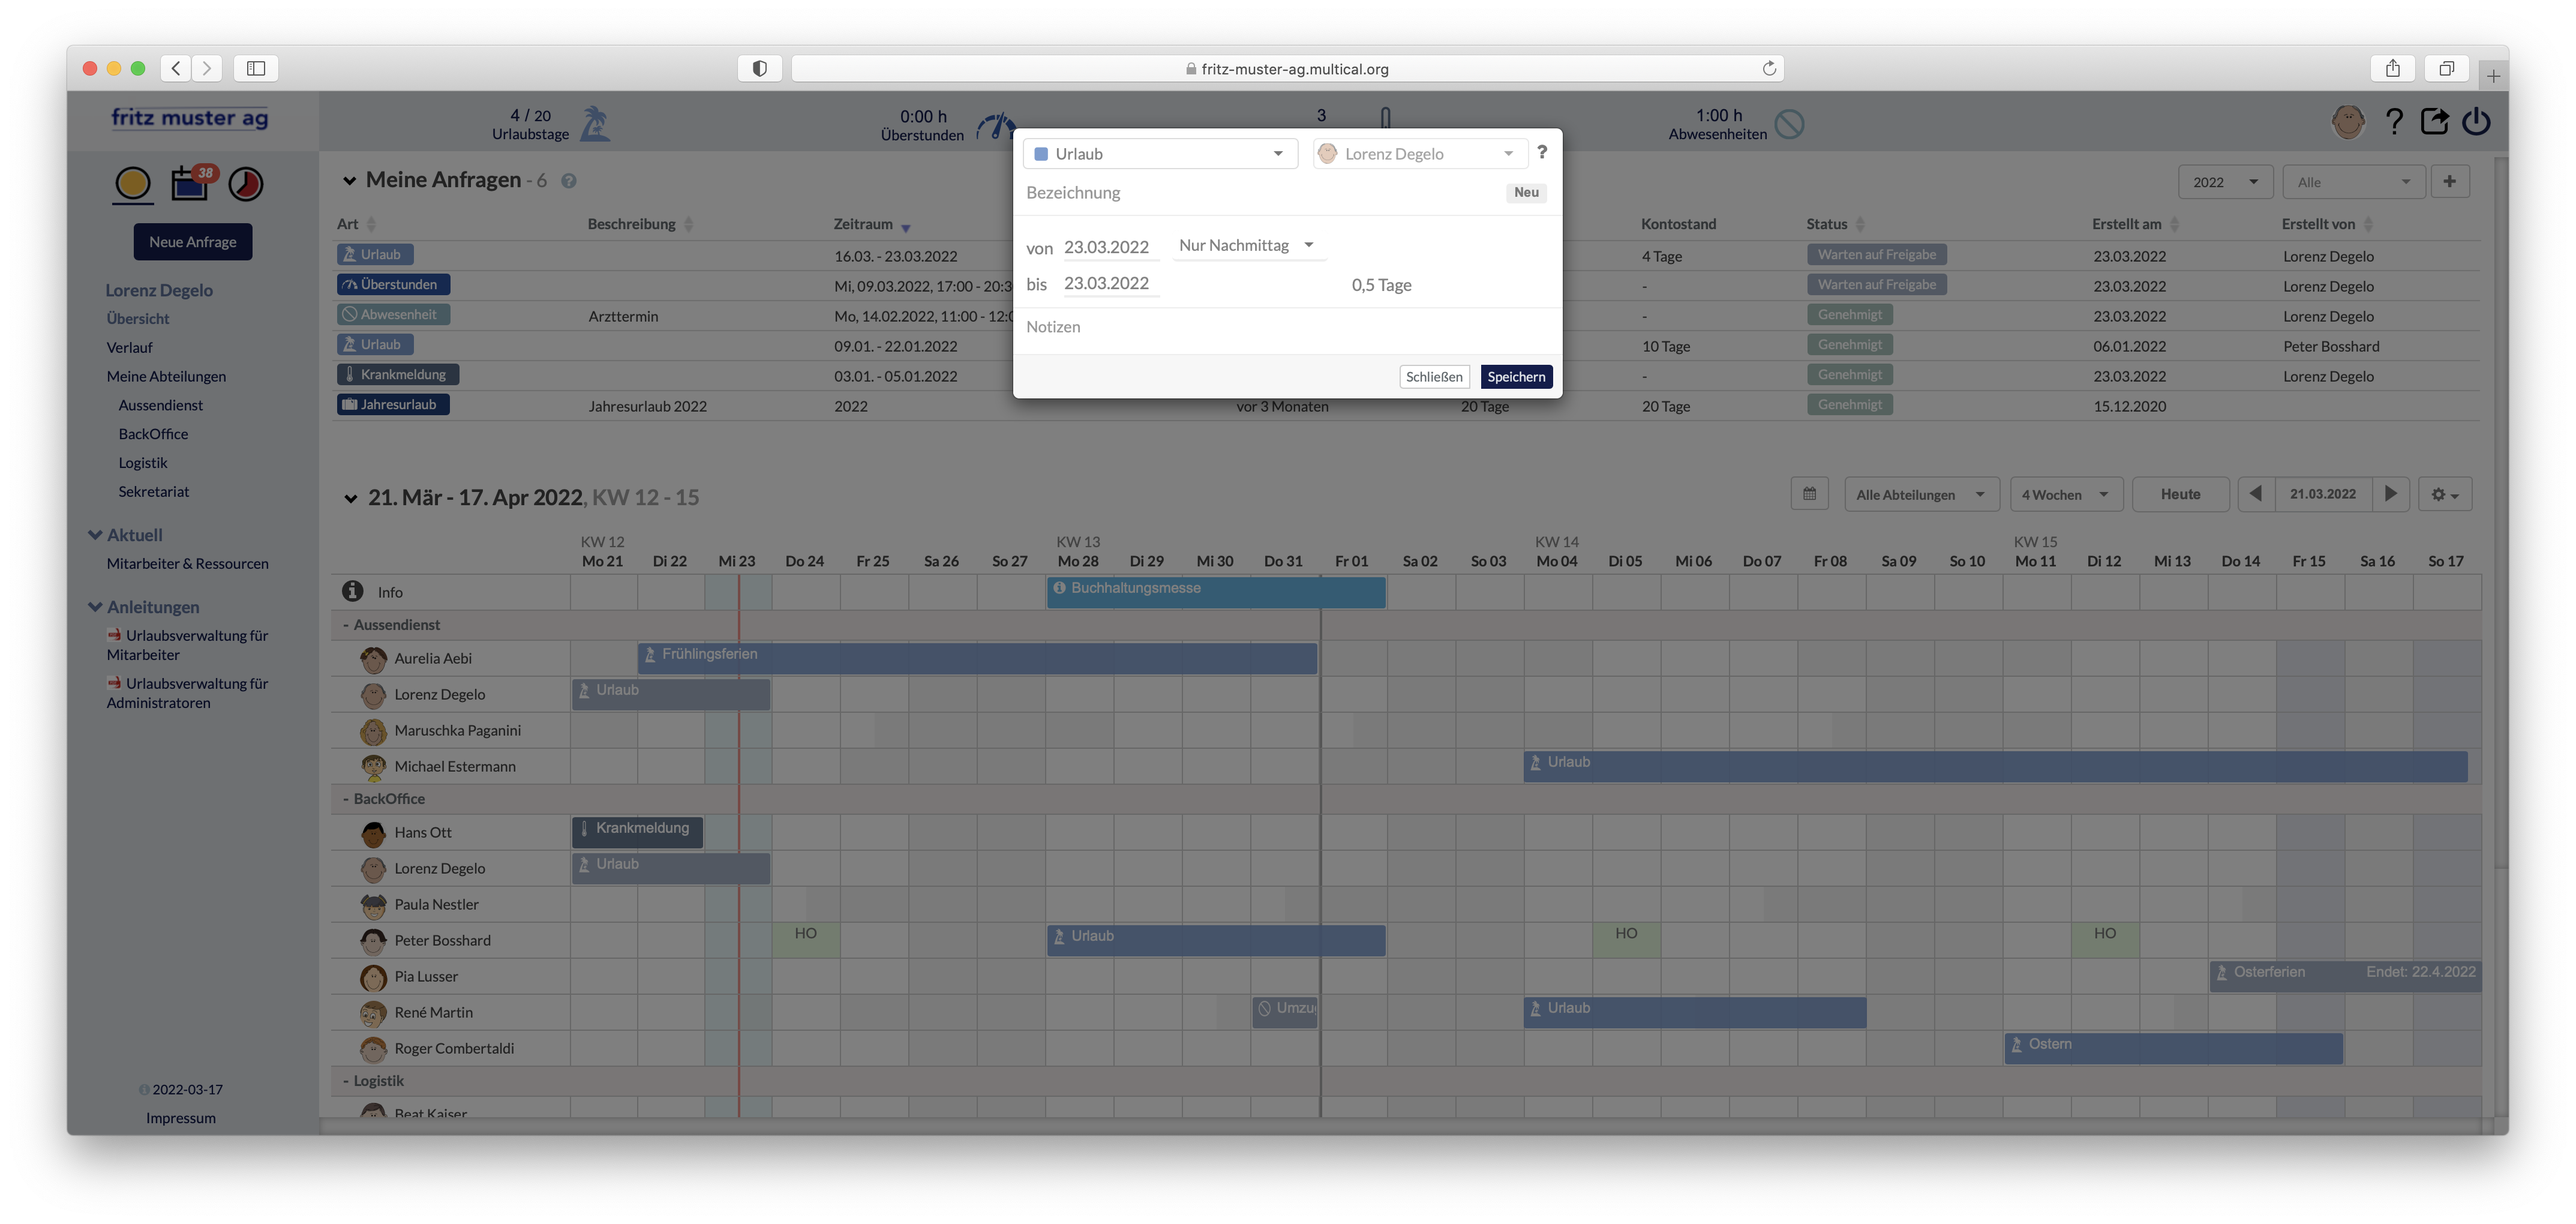Open the 4 Wochen range dropdown
2576x1224 pixels.
(x=2066, y=494)
